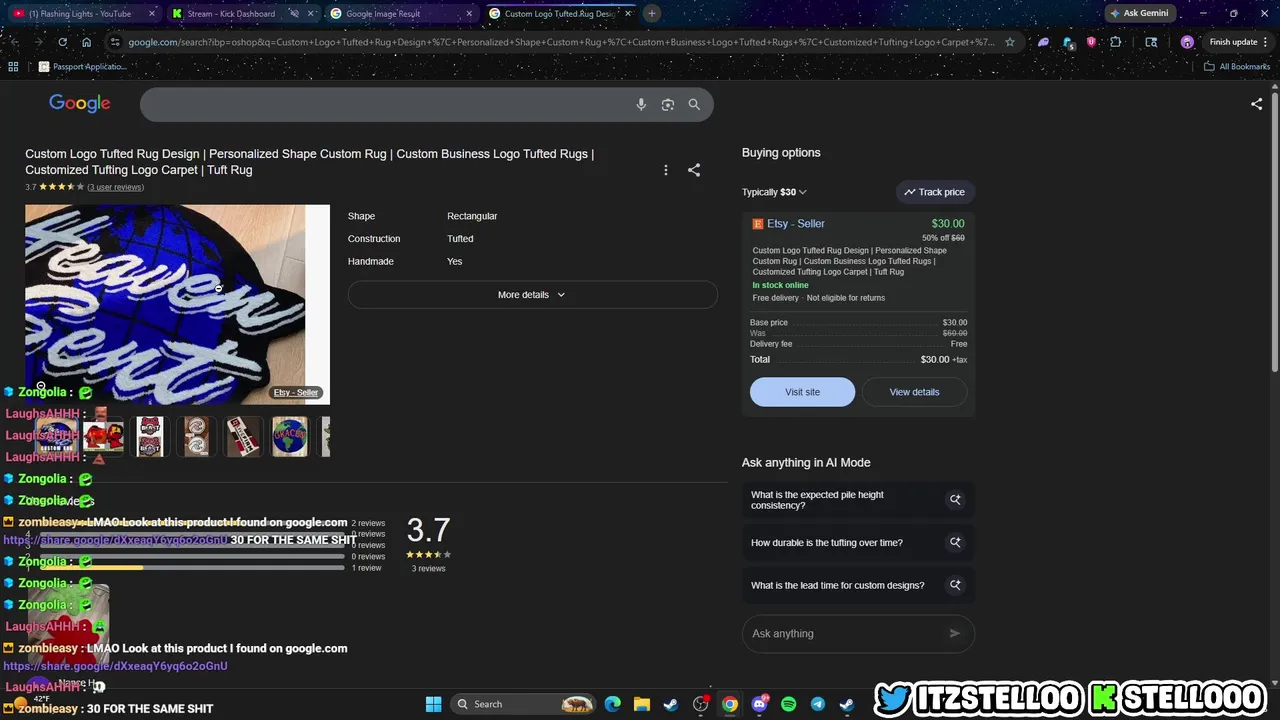Switch to Stream Kick Dashboard tab
1280x720 pixels.
[x=243, y=14]
